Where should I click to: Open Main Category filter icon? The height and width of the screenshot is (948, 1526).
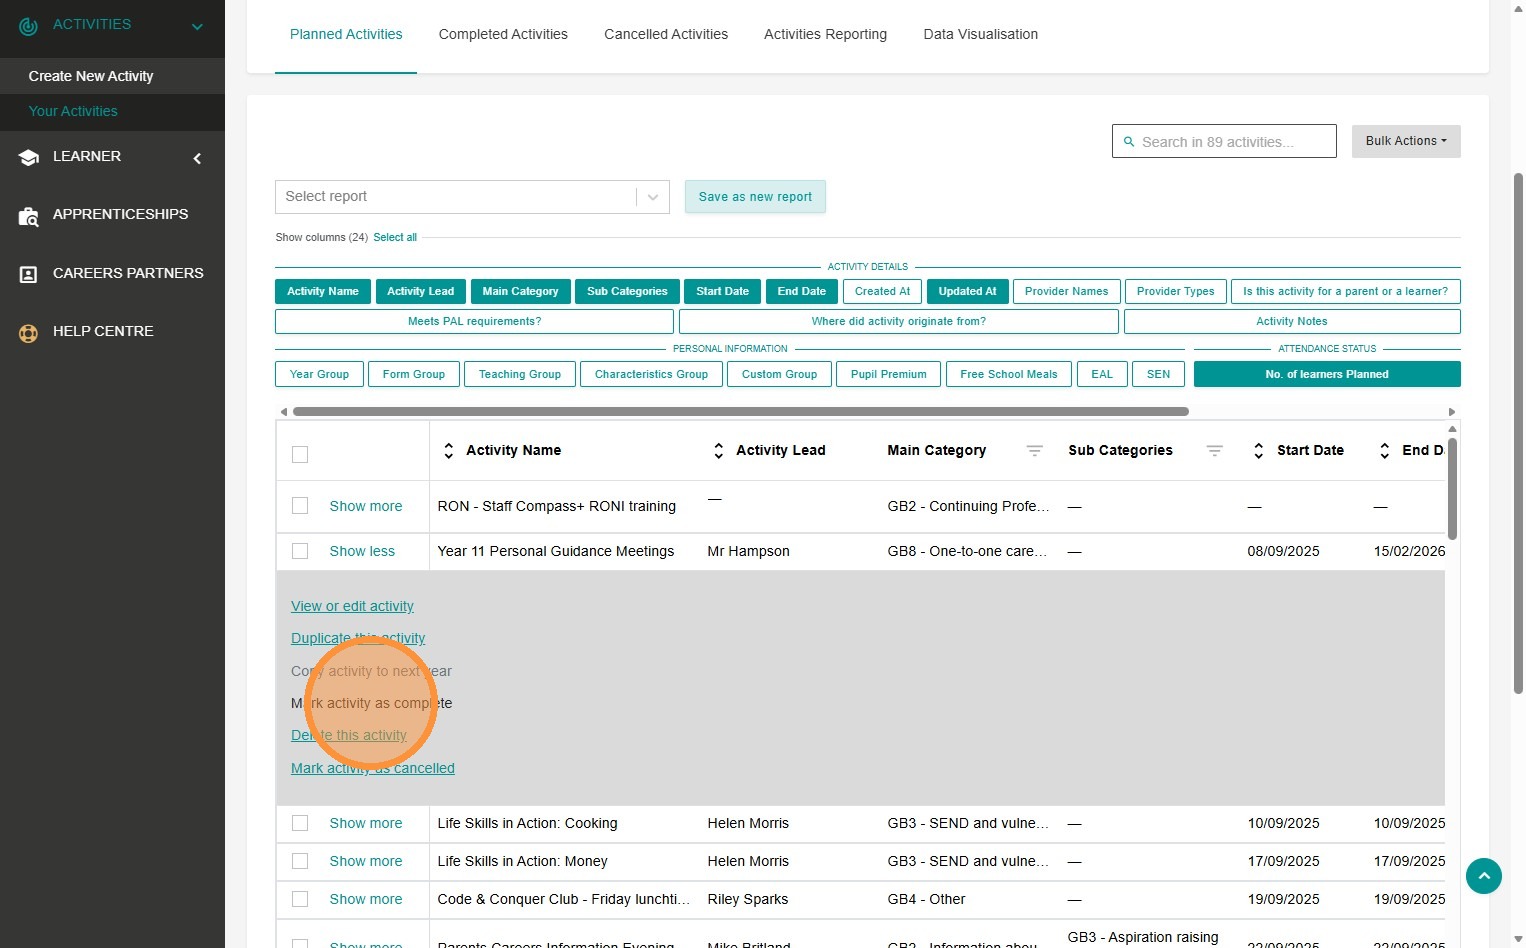click(1035, 451)
